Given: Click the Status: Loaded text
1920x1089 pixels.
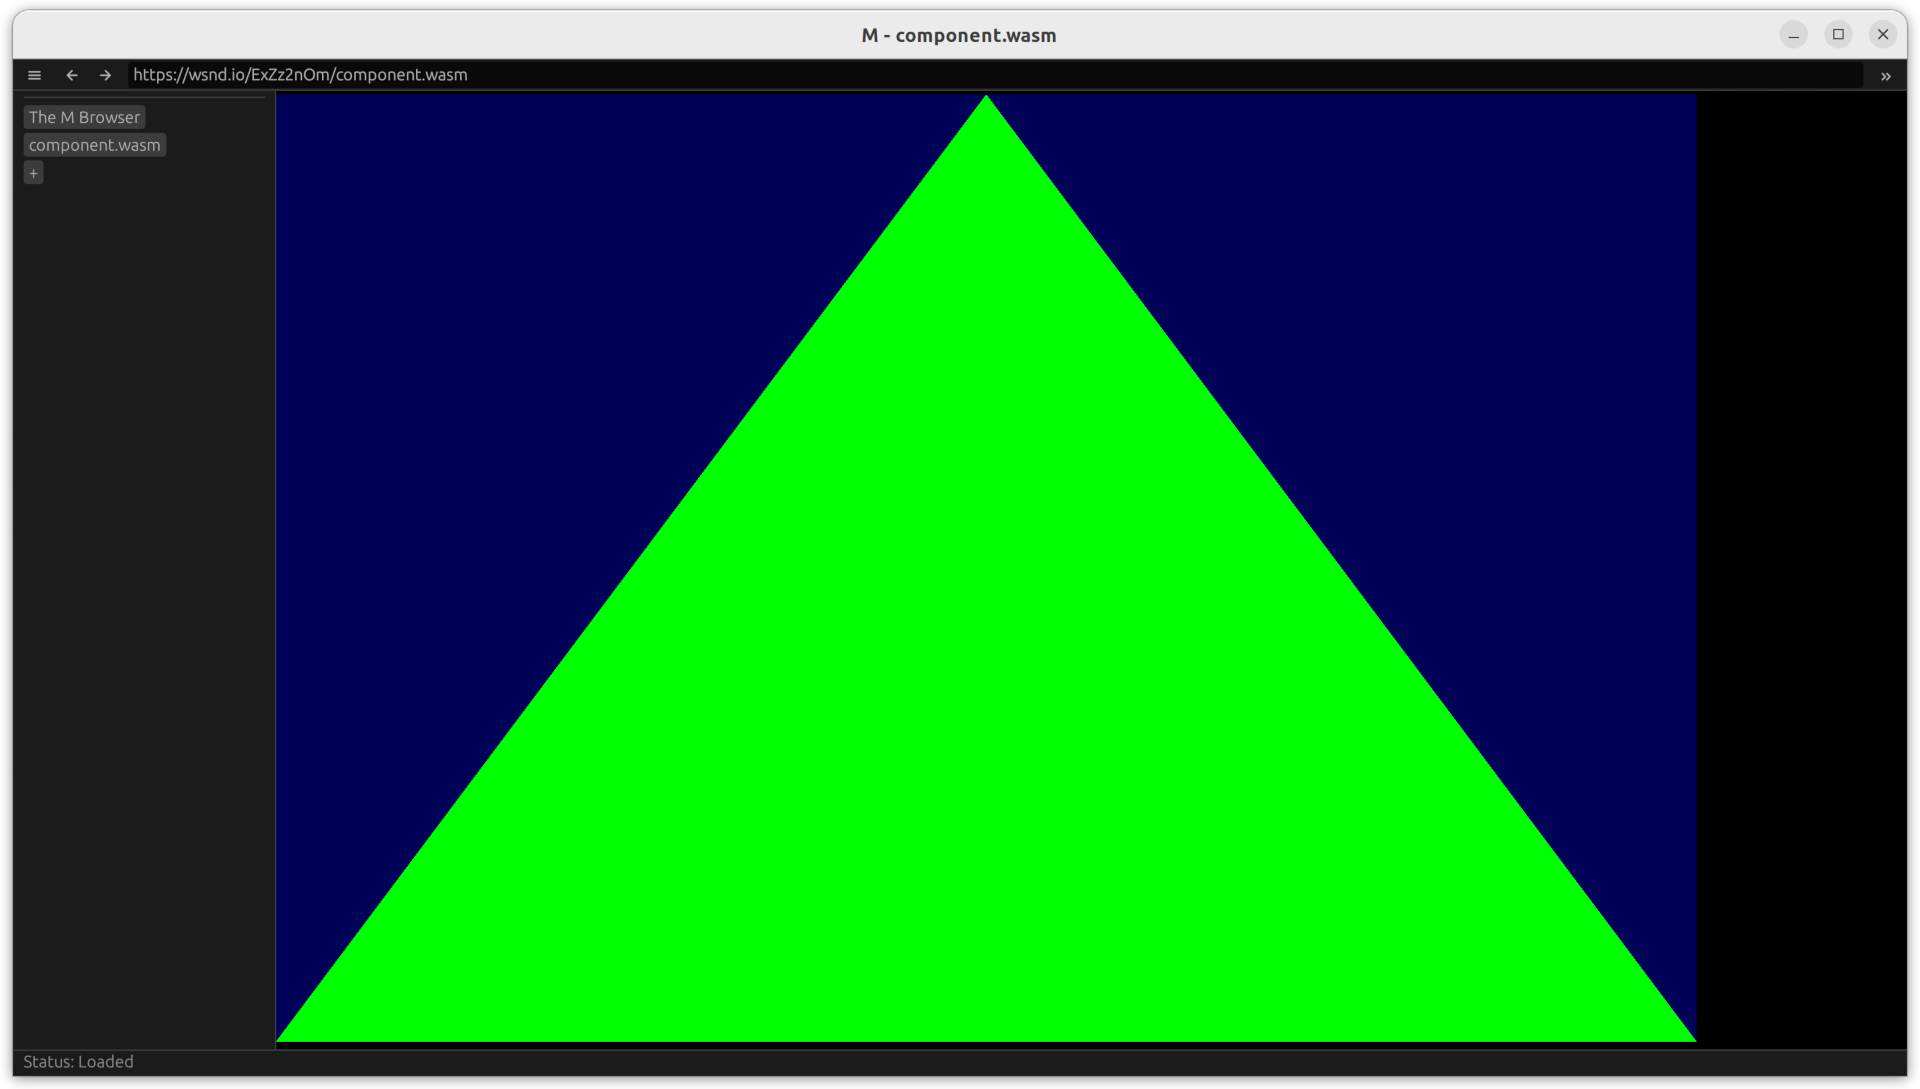Looking at the screenshot, I should click(x=79, y=1062).
